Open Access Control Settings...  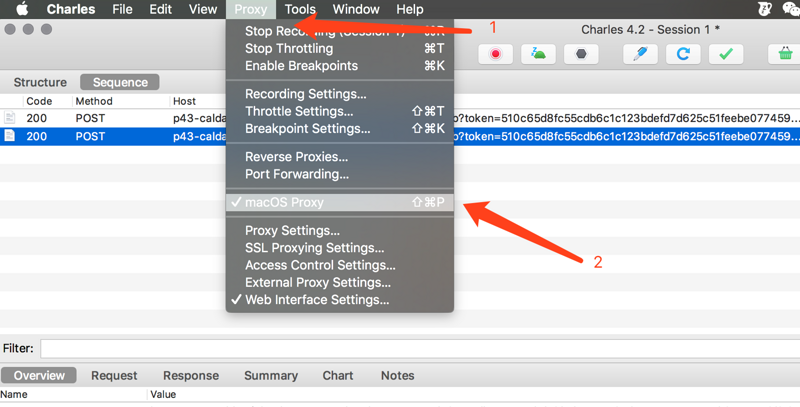tap(340, 265)
